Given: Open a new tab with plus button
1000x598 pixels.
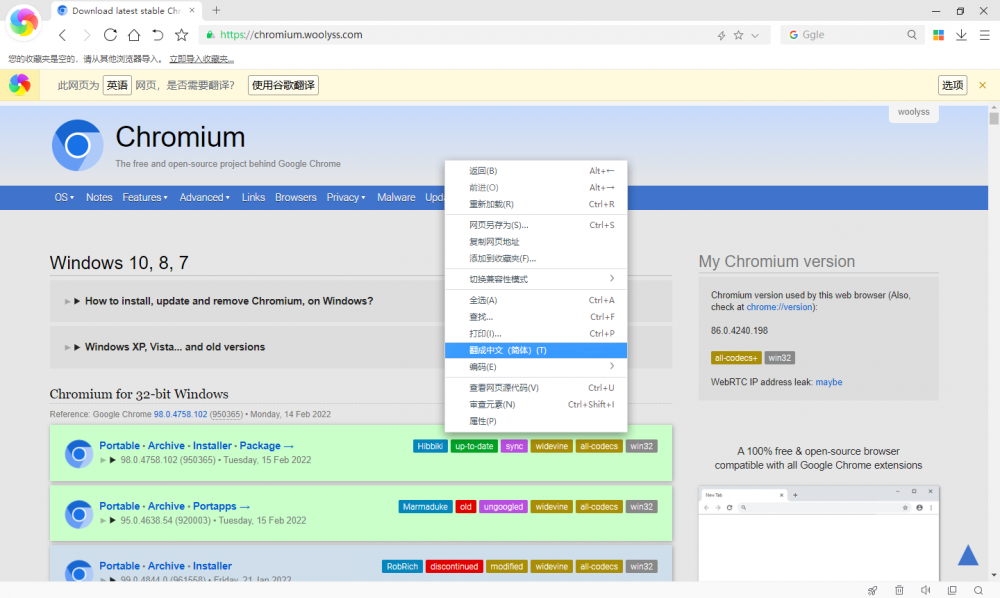Looking at the screenshot, I should point(216,10).
